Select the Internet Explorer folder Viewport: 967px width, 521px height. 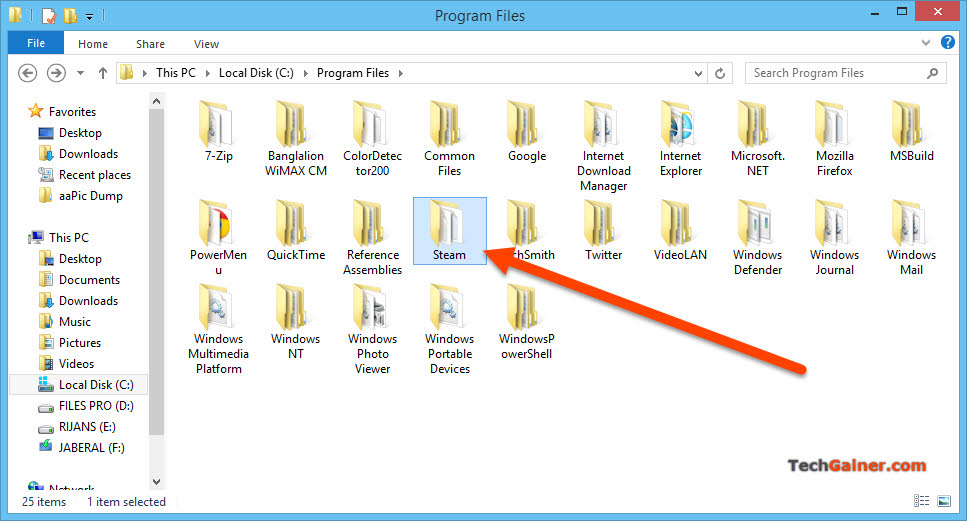[x=681, y=139]
